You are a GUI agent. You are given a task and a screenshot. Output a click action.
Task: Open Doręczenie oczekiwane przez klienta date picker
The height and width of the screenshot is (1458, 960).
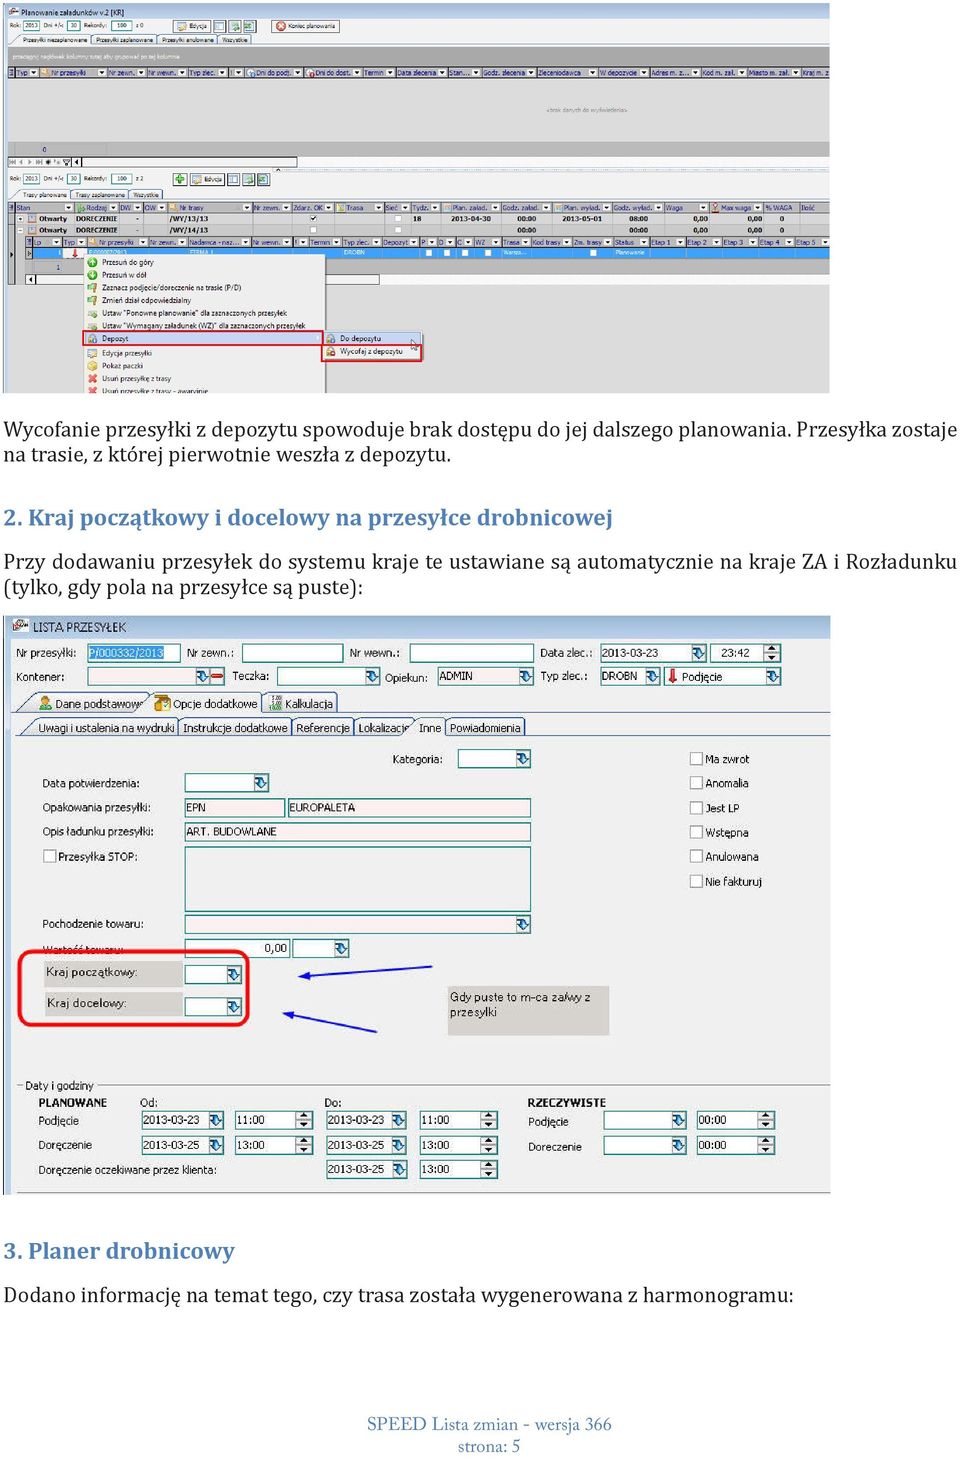tap(399, 1169)
